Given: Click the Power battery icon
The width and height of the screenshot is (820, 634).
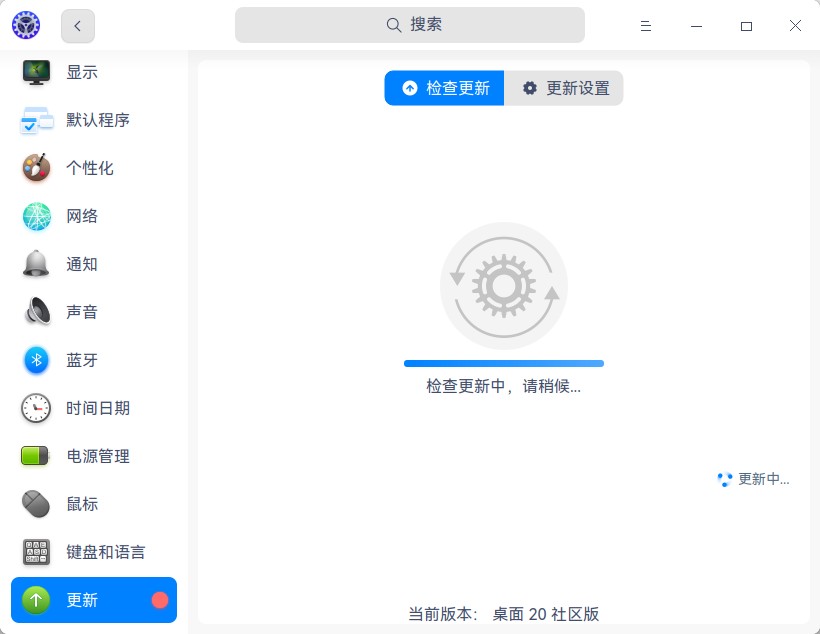Looking at the screenshot, I should point(35,456).
